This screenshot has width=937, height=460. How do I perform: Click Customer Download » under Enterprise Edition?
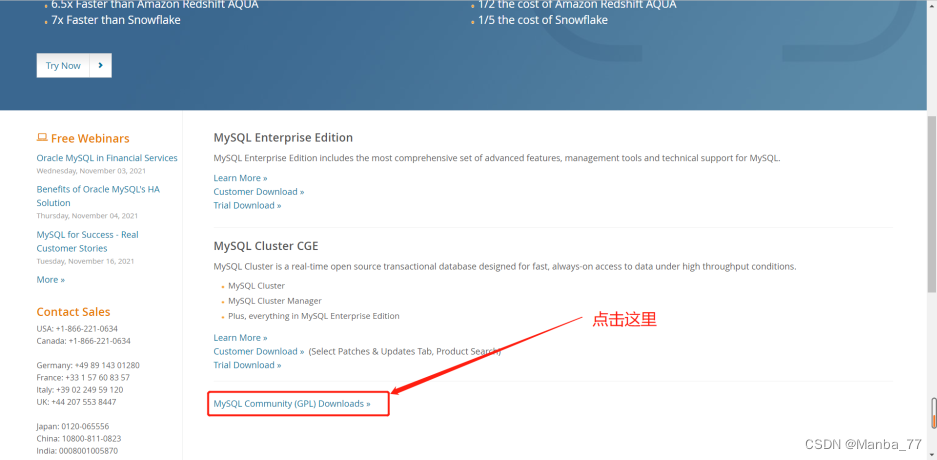[x=259, y=192]
